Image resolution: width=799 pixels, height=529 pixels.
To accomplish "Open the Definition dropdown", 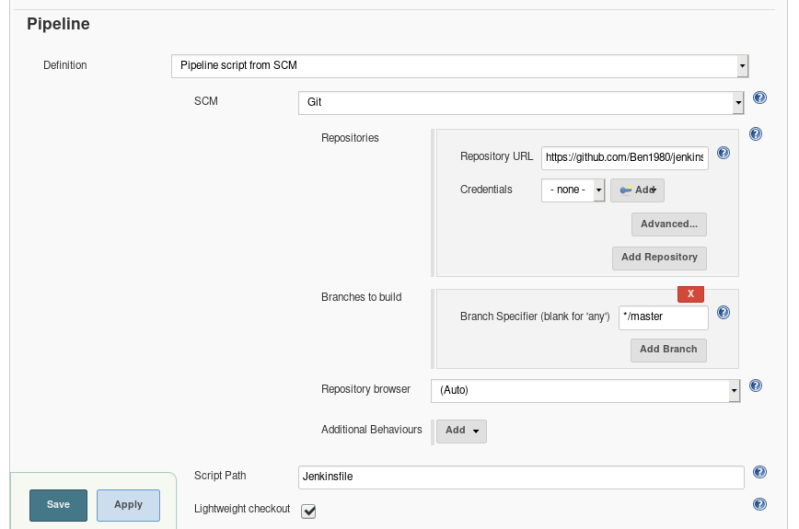I will point(460,66).
